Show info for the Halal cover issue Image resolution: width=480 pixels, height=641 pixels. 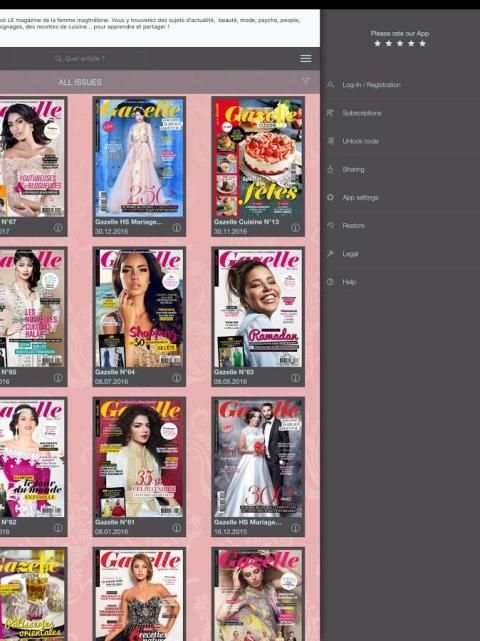(58, 378)
